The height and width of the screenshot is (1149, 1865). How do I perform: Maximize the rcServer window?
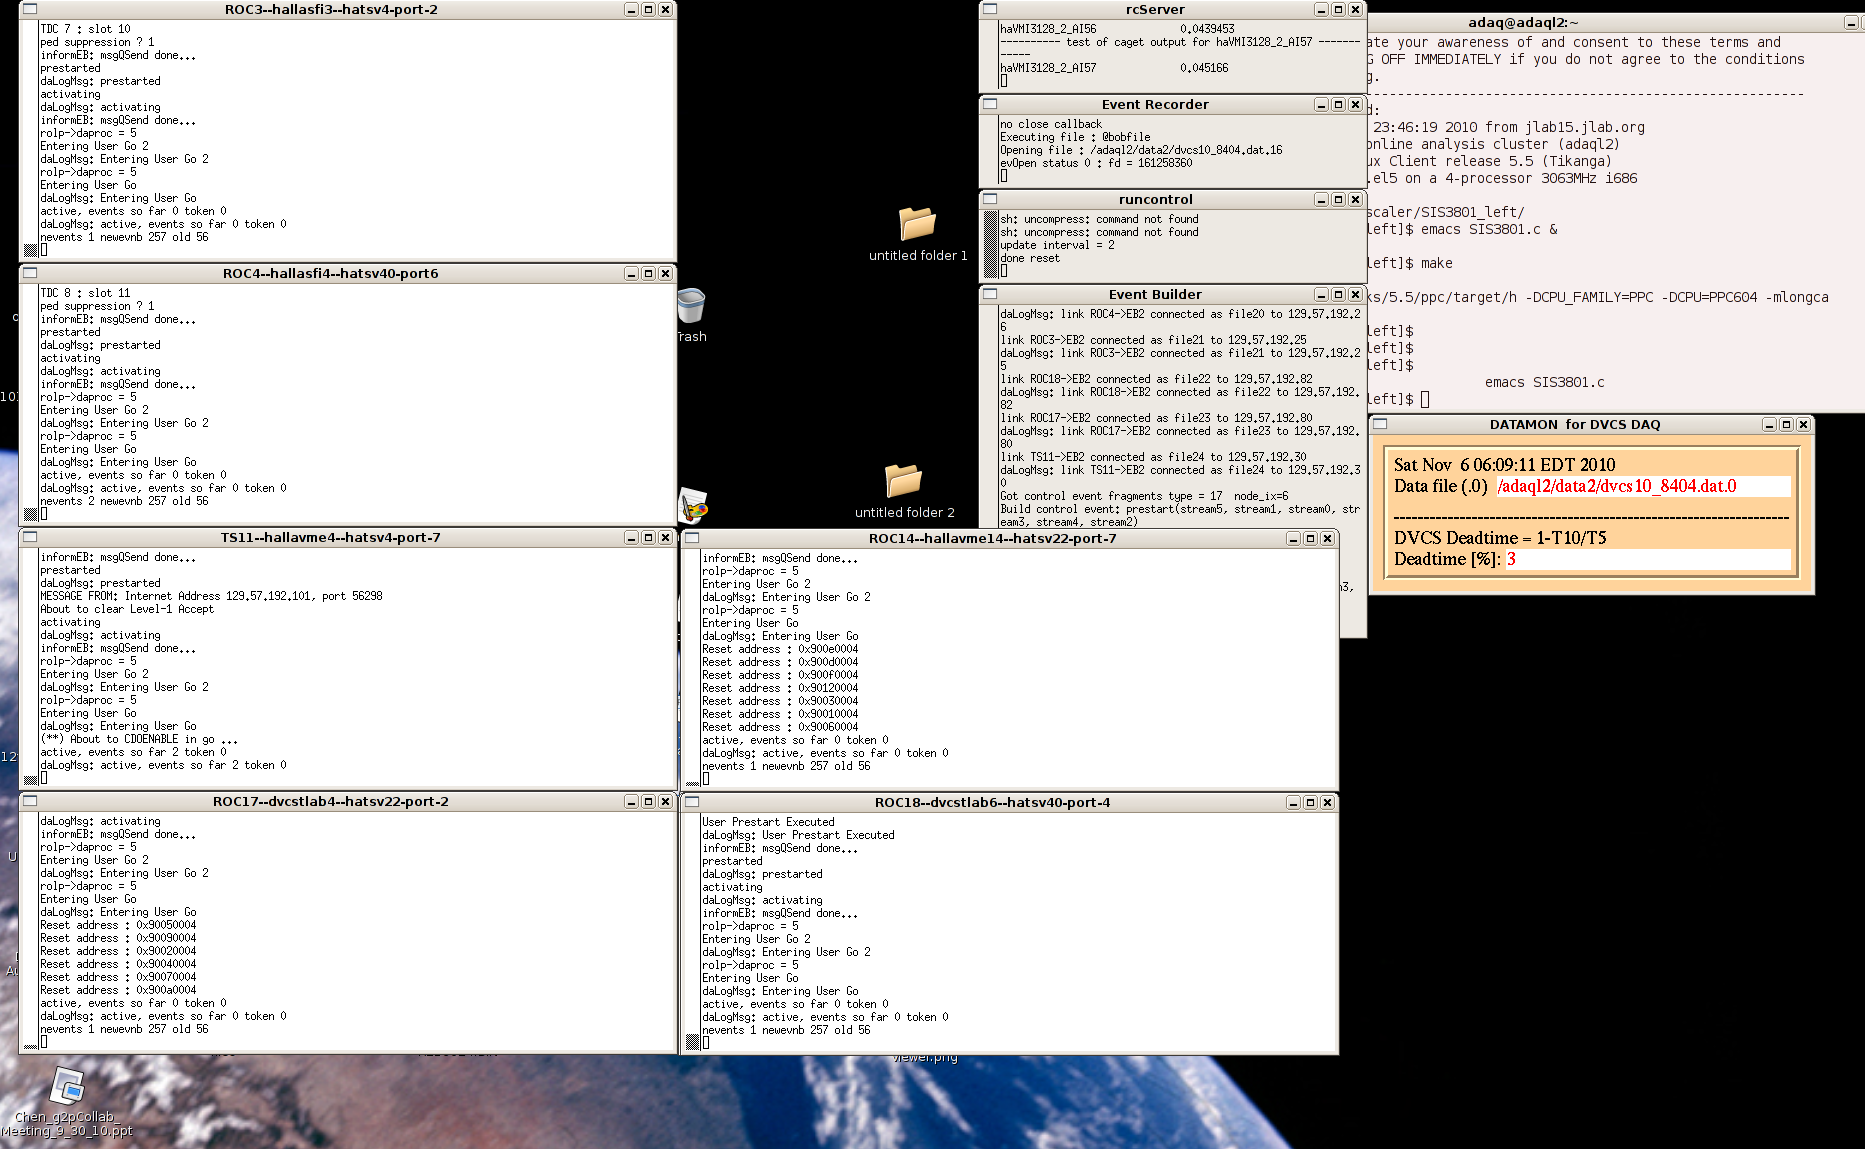point(1338,9)
